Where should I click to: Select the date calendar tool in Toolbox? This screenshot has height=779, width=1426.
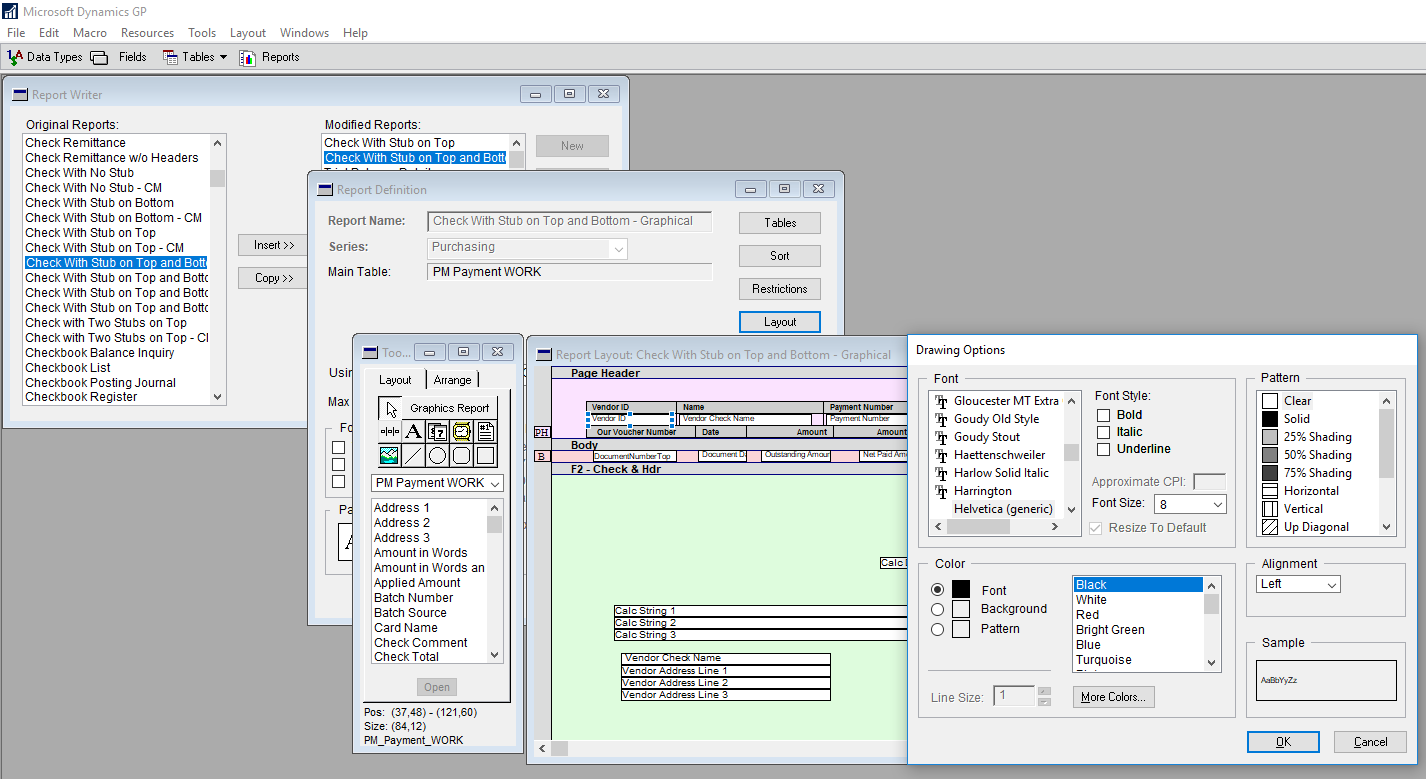(438, 432)
